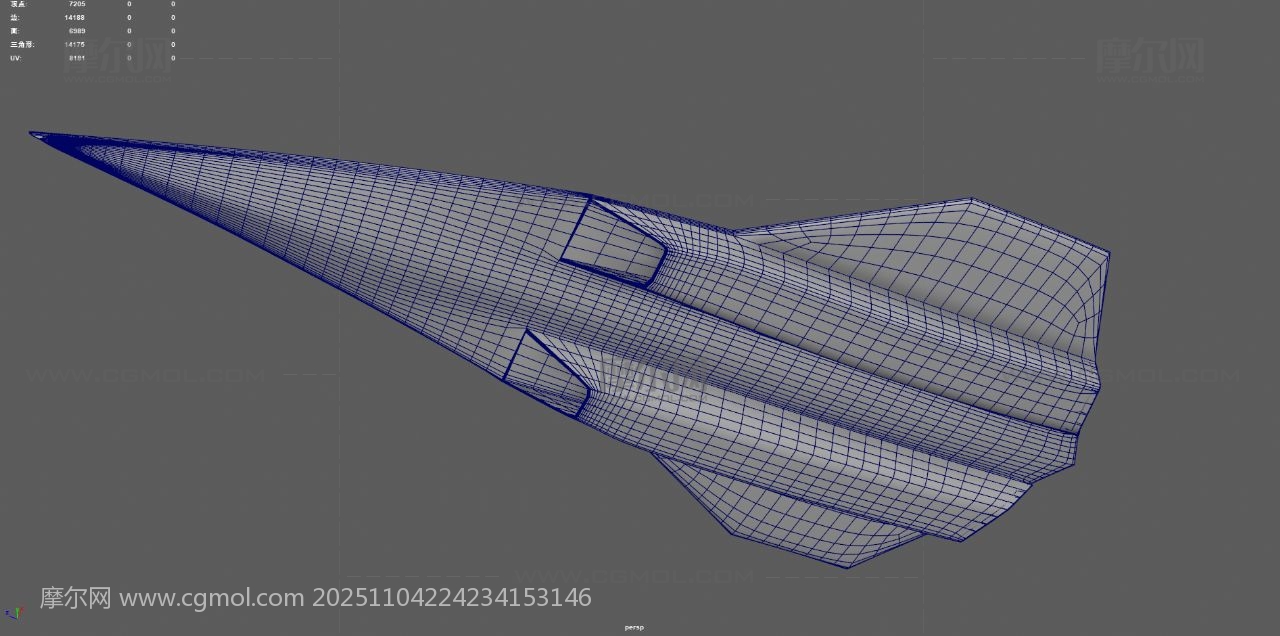Click the face count value 6989
Screen dimensions: 1280x636
pos(76,31)
